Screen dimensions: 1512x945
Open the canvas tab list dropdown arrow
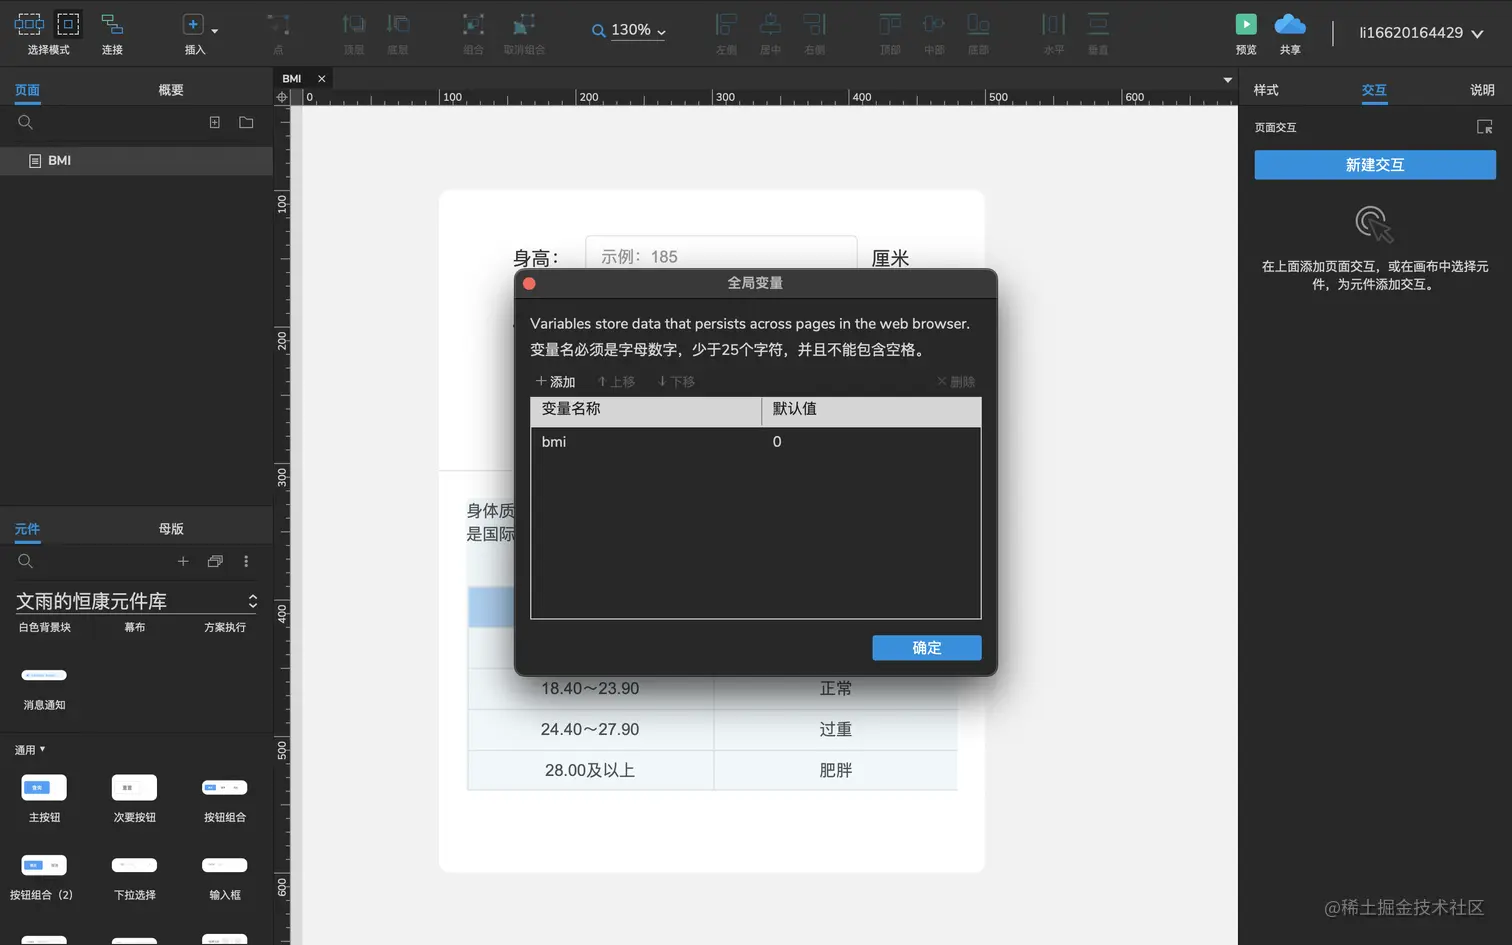(x=1228, y=80)
